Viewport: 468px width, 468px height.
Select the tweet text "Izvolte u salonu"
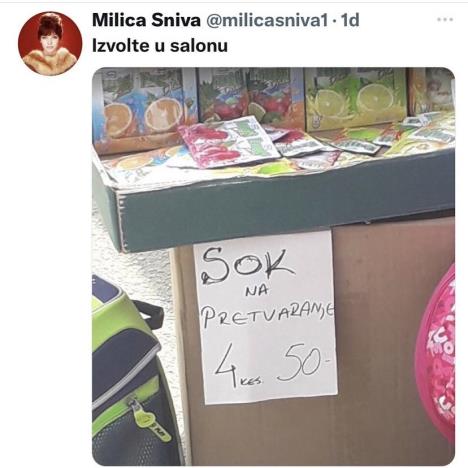(160, 46)
